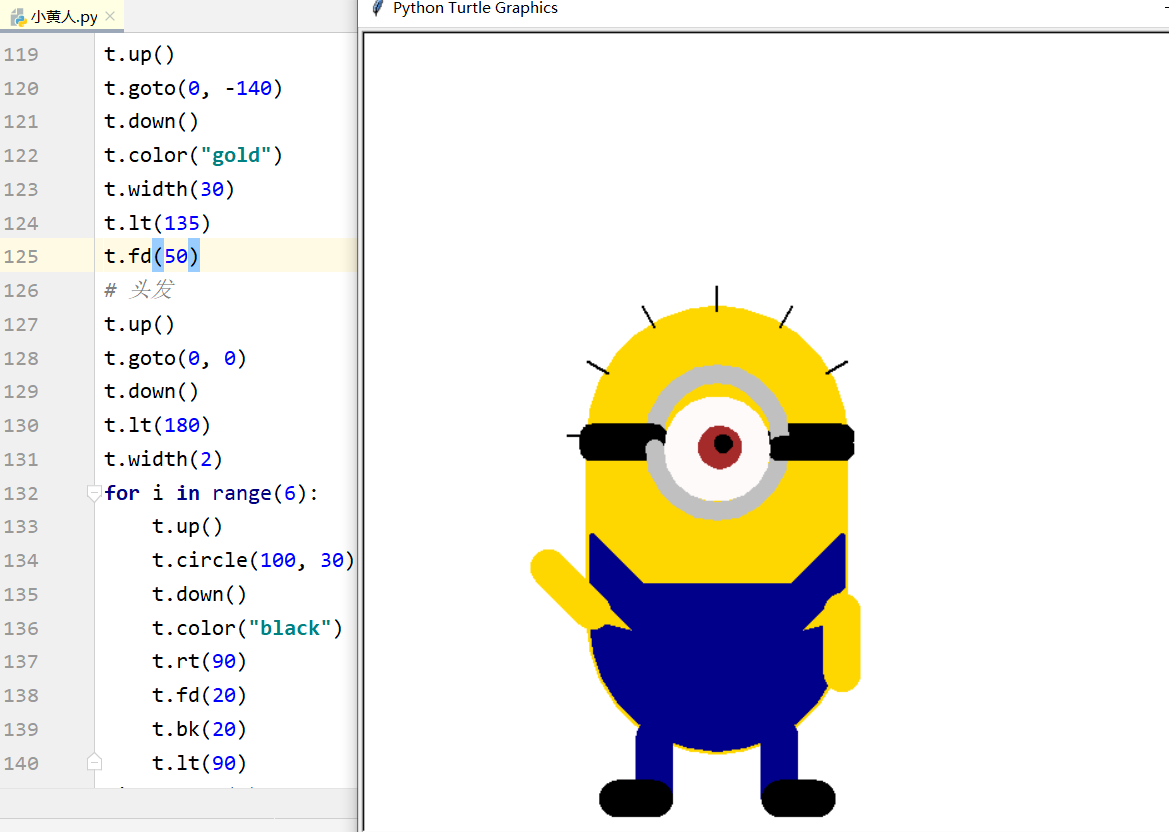This screenshot has width=1169, height=832.
Task: Click gutter line number 119
Action: [x=21, y=55]
